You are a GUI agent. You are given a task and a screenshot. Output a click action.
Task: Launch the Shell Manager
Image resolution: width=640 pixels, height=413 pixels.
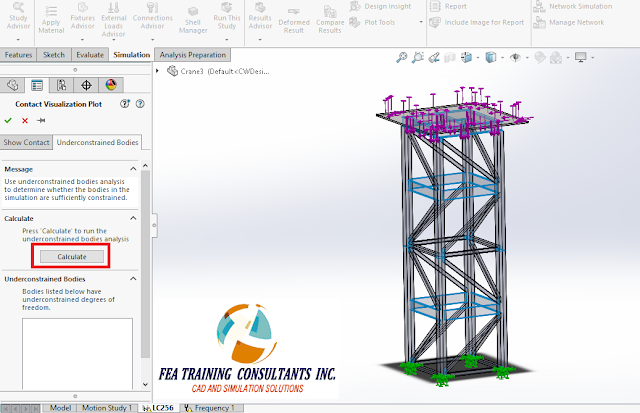pos(193,20)
